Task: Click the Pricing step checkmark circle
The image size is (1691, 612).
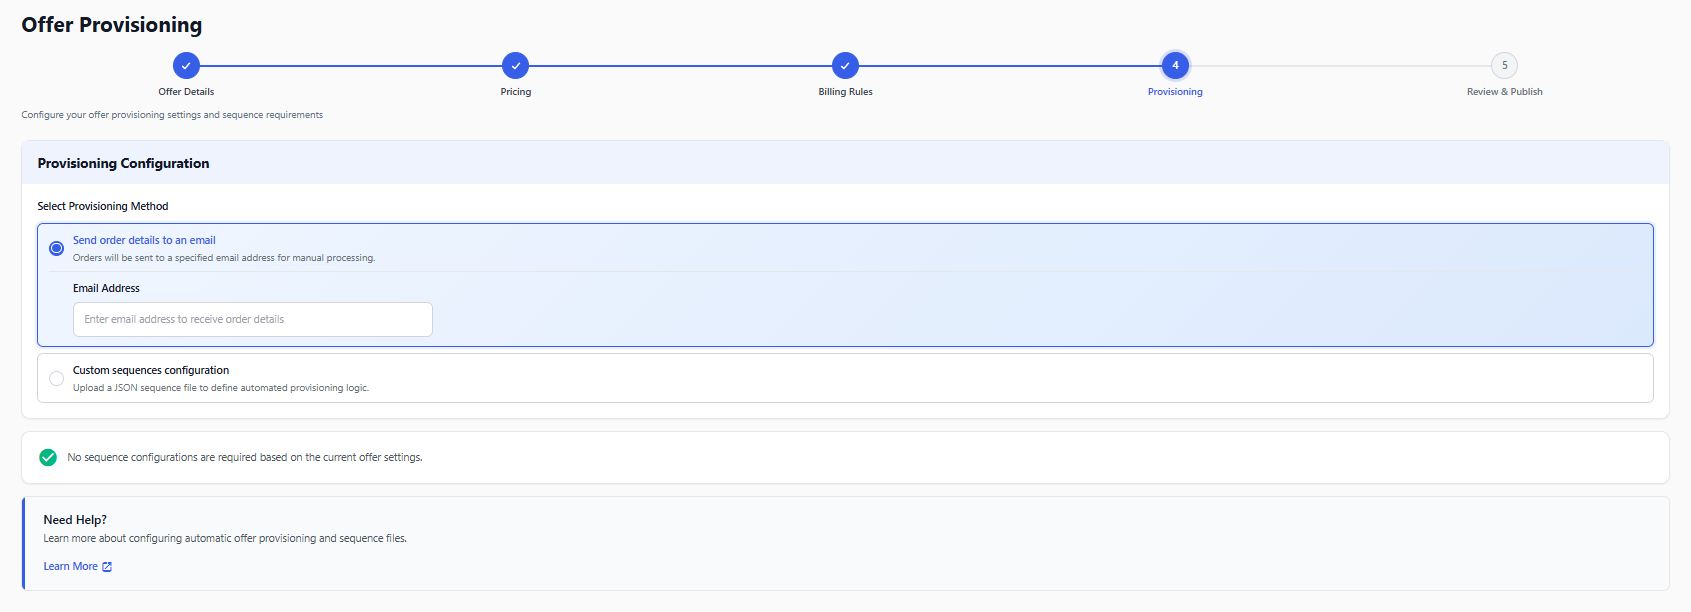Action: (x=516, y=66)
